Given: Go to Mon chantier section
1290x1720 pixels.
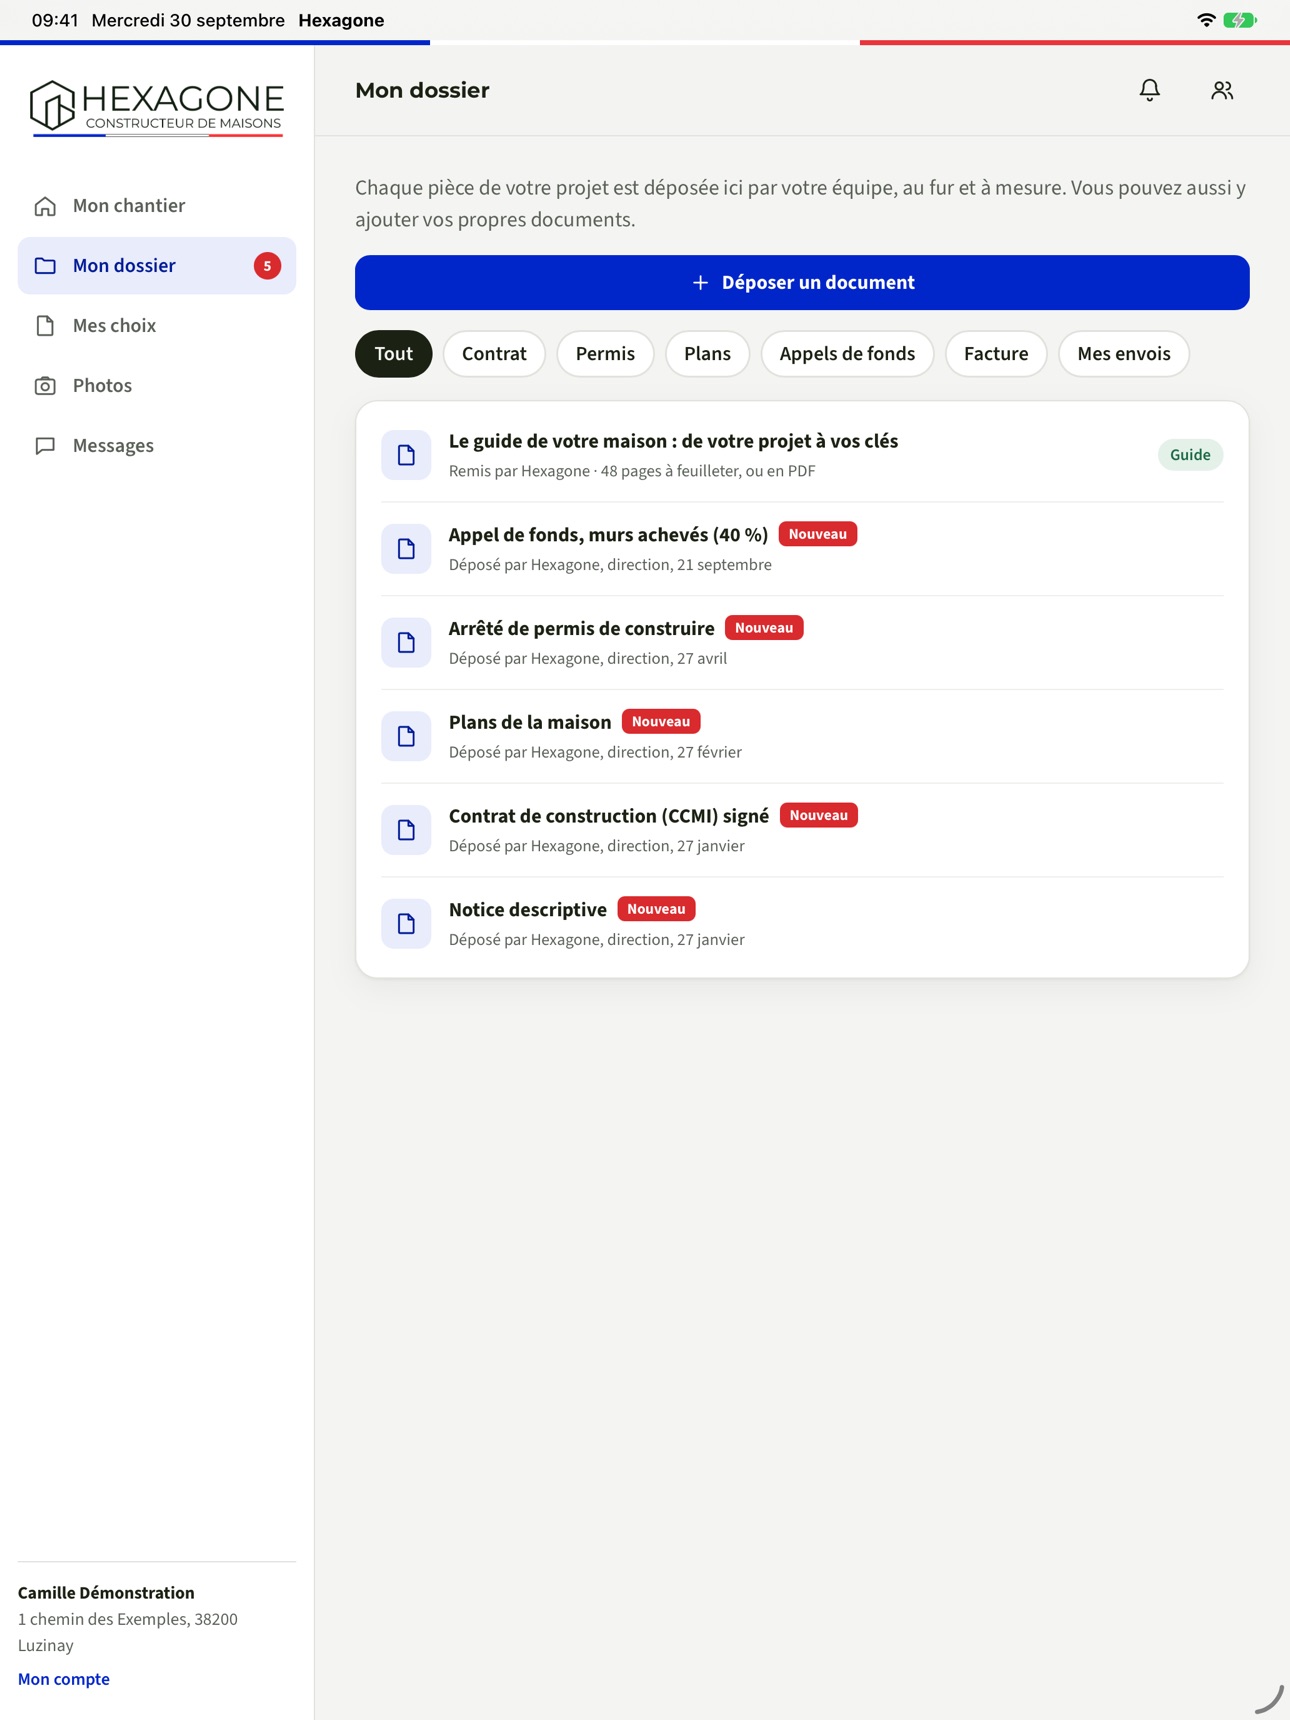Looking at the screenshot, I should pyautogui.click(x=157, y=206).
